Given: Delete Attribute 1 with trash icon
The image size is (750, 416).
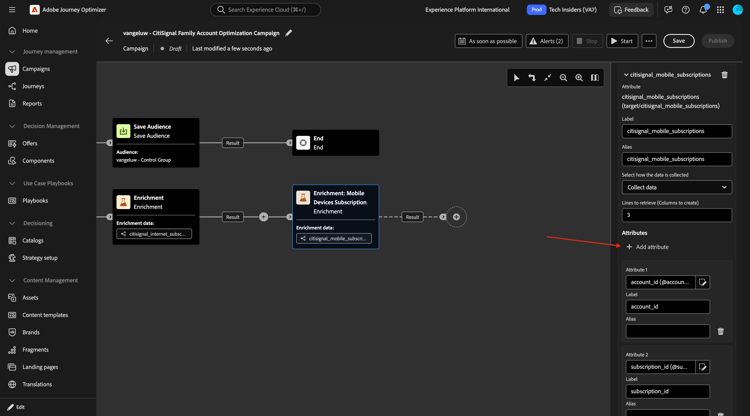Looking at the screenshot, I should coord(721,331).
